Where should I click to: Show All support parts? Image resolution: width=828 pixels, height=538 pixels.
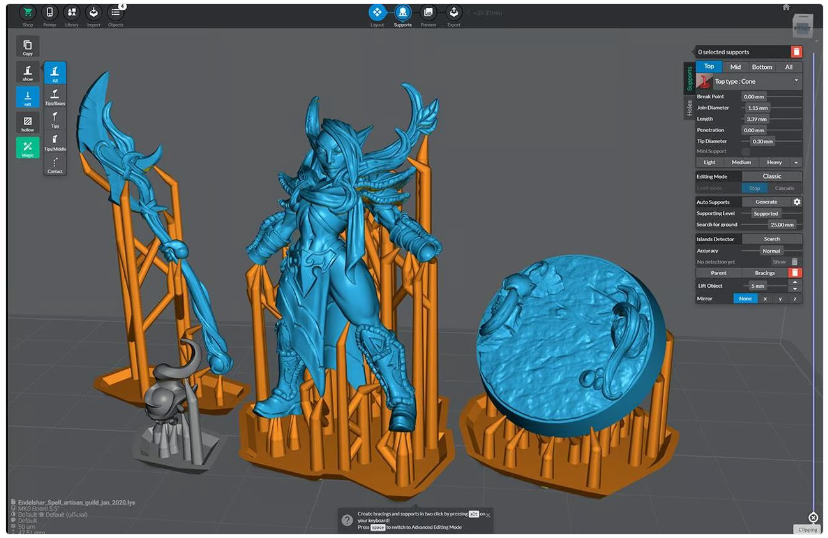click(55, 73)
